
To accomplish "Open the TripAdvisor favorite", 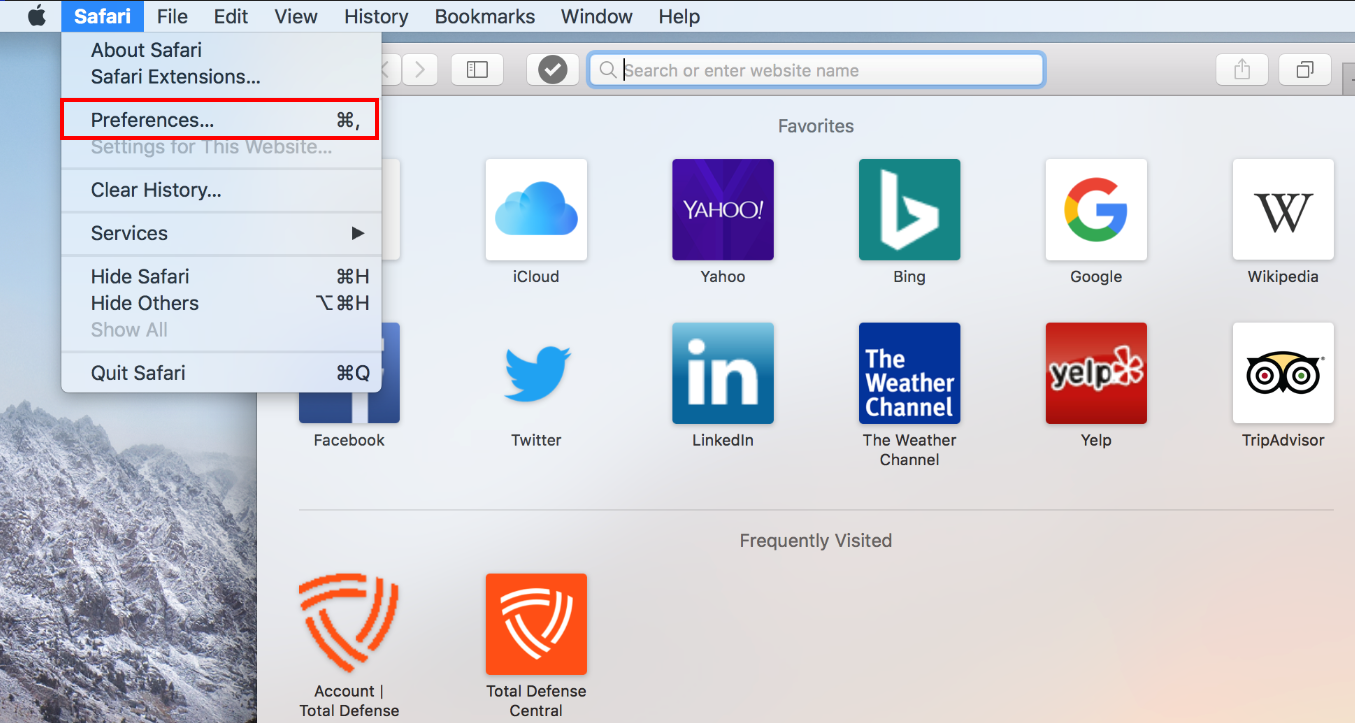I will tap(1283, 373).
